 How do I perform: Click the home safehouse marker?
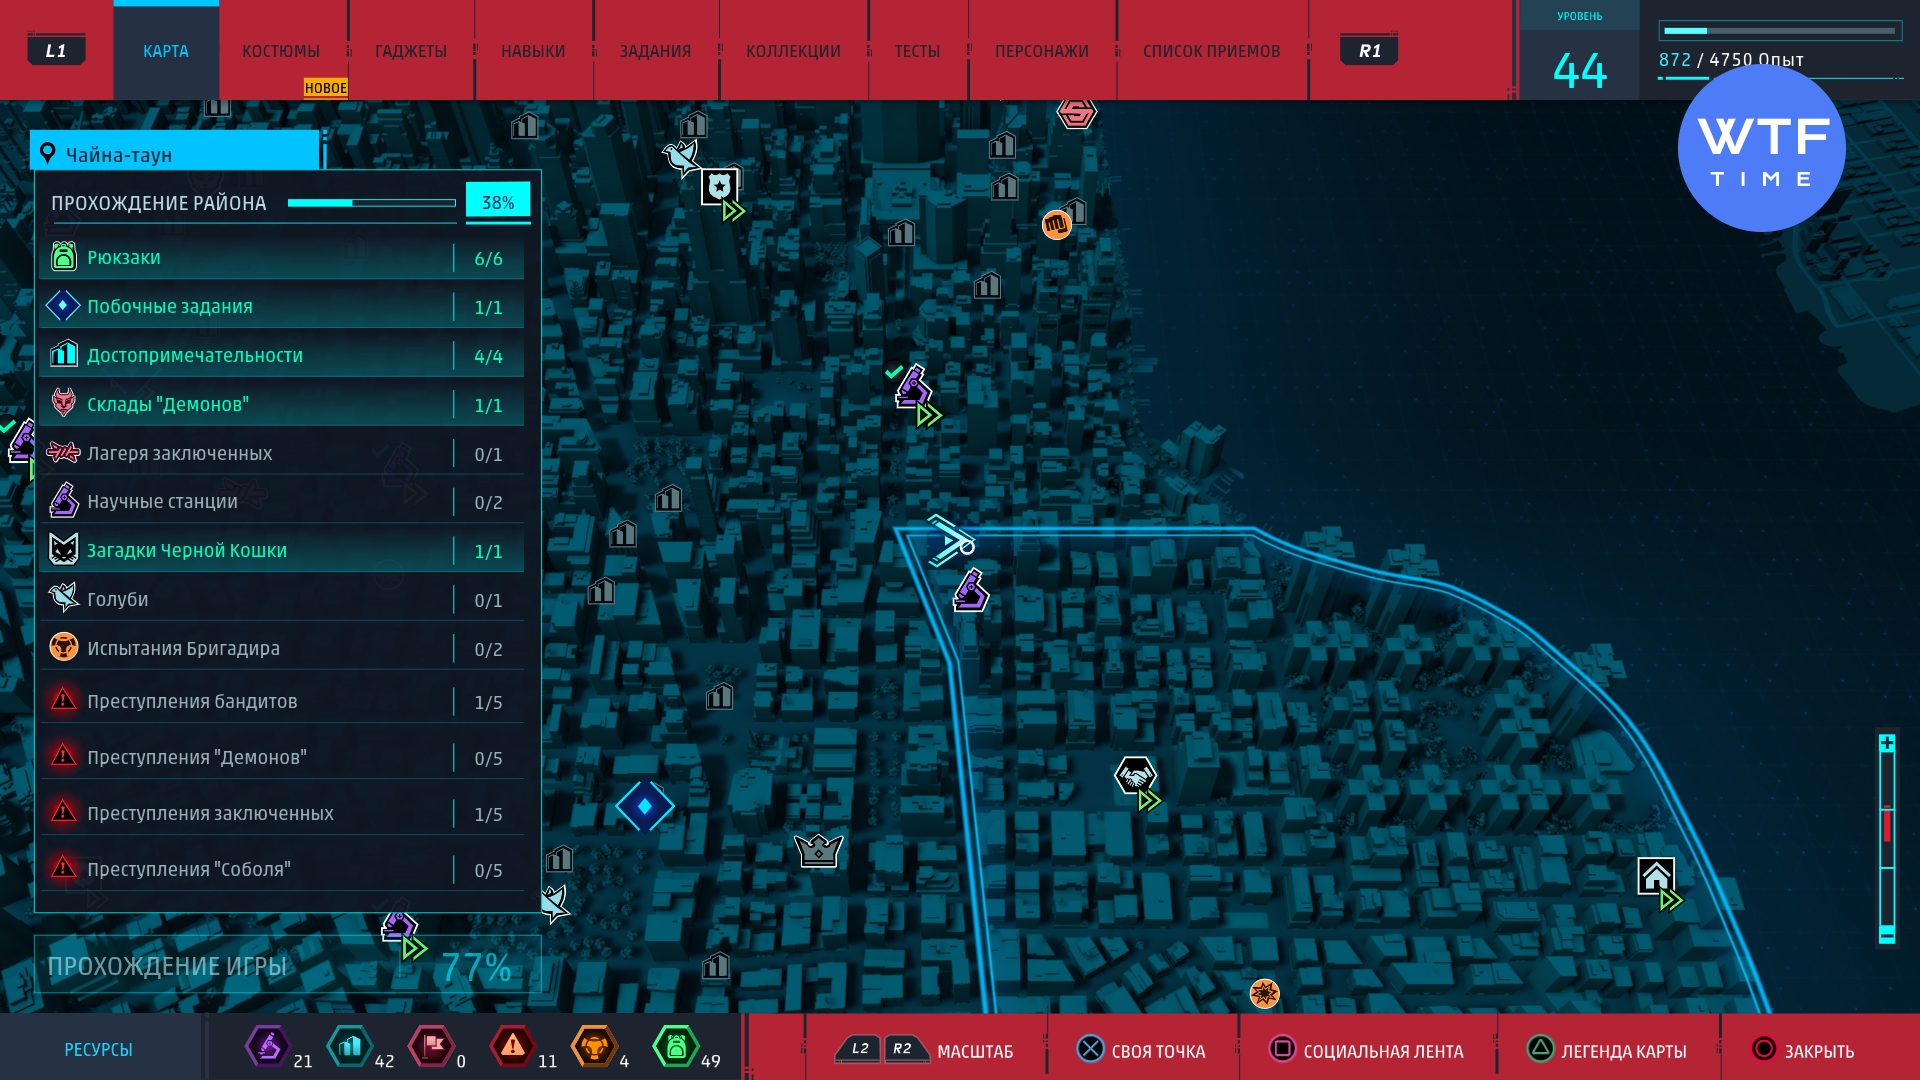[x=1655, y=877]
